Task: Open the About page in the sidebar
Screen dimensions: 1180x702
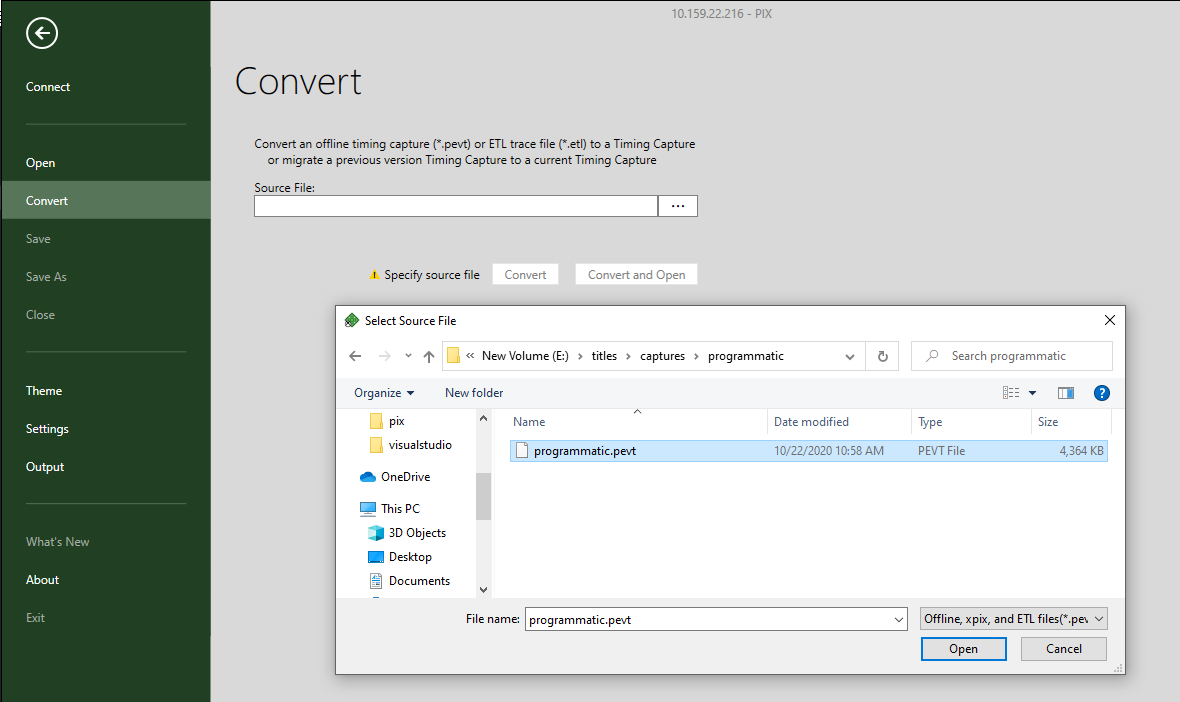Action: [x=42, y=579]
